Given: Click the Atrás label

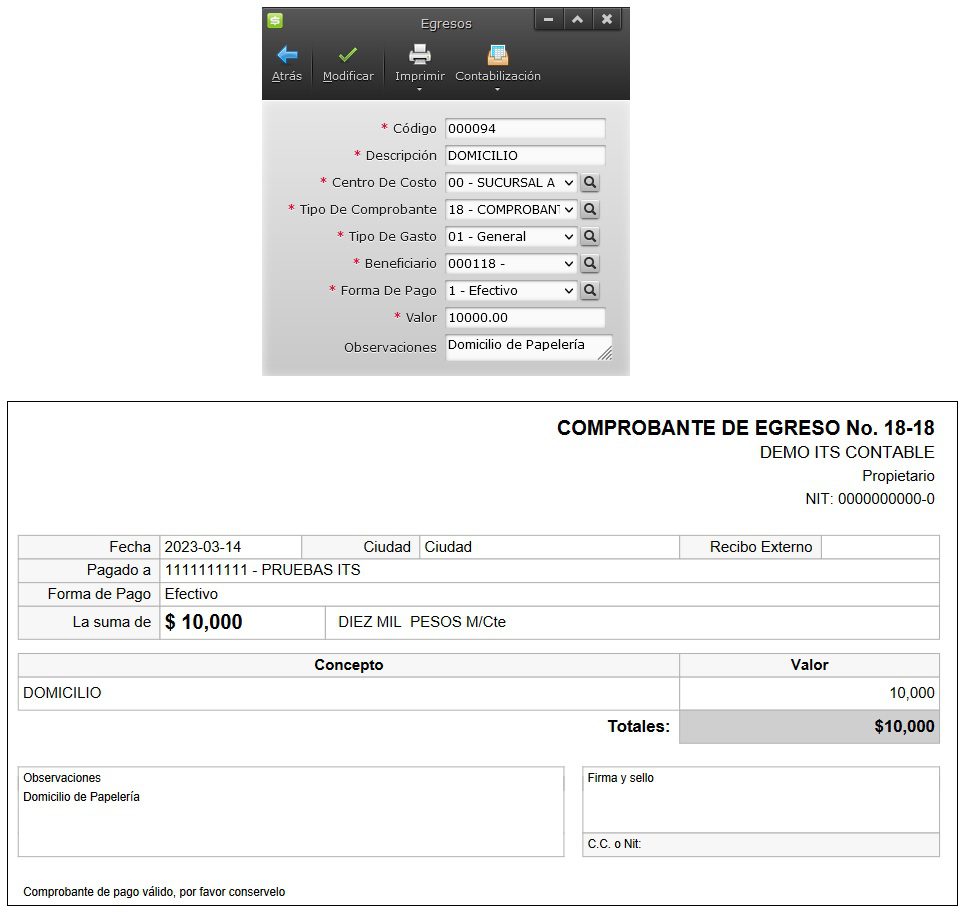Looking at the screenshot, I should coord(287,76).
